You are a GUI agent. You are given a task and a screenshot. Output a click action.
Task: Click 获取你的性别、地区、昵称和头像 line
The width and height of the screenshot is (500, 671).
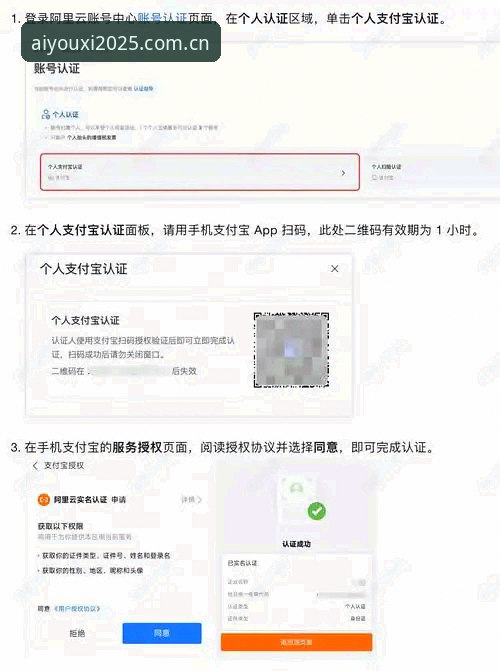pos(92,570)
